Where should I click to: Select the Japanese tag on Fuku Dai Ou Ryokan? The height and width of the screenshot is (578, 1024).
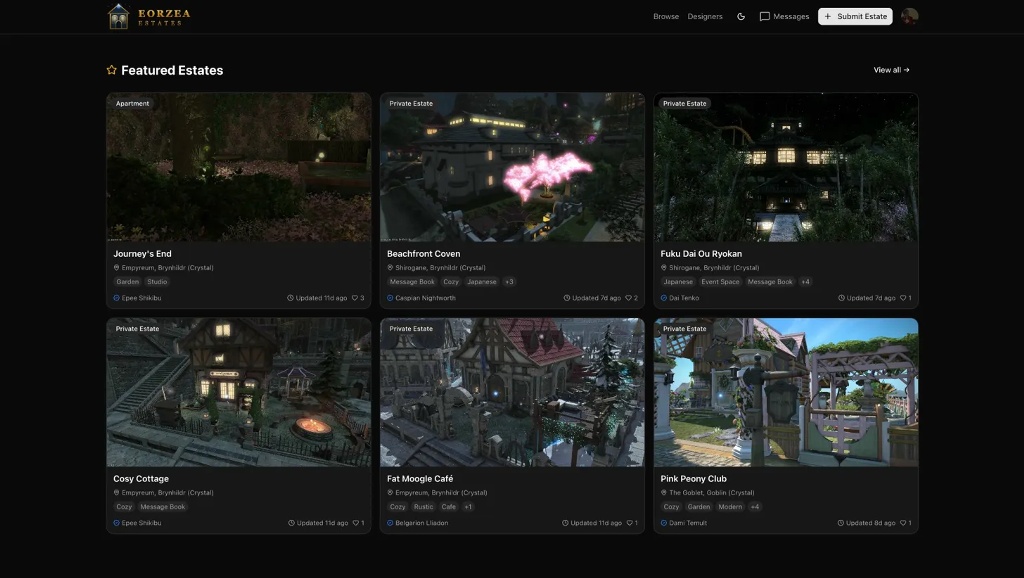(x=677, y=282)
